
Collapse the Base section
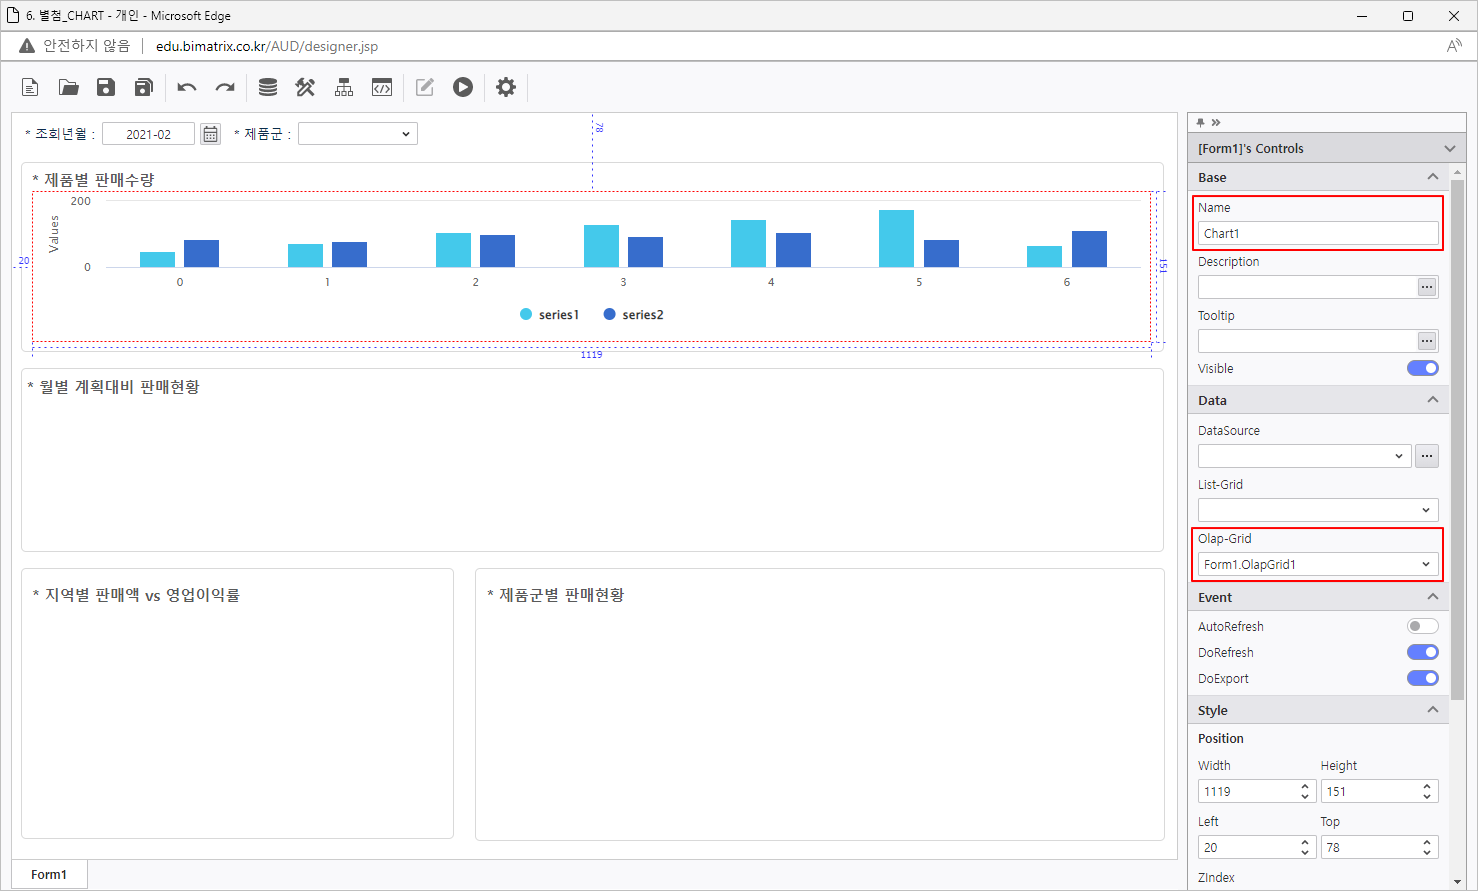click(x=1432, y=177)
